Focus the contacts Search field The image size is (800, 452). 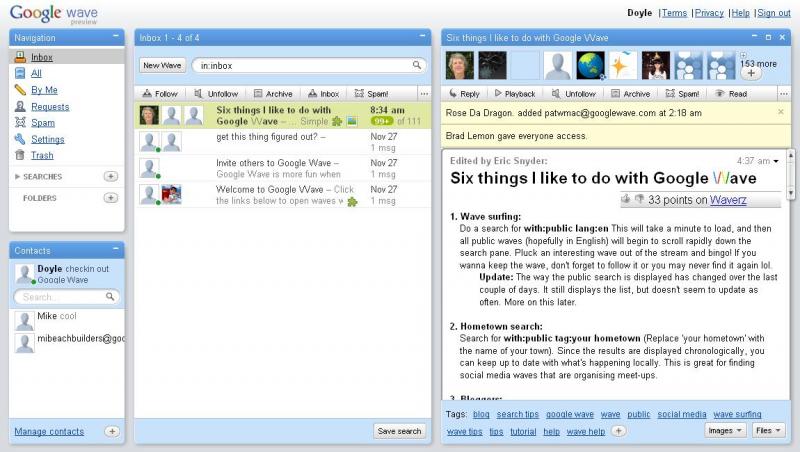click(67, 297)
